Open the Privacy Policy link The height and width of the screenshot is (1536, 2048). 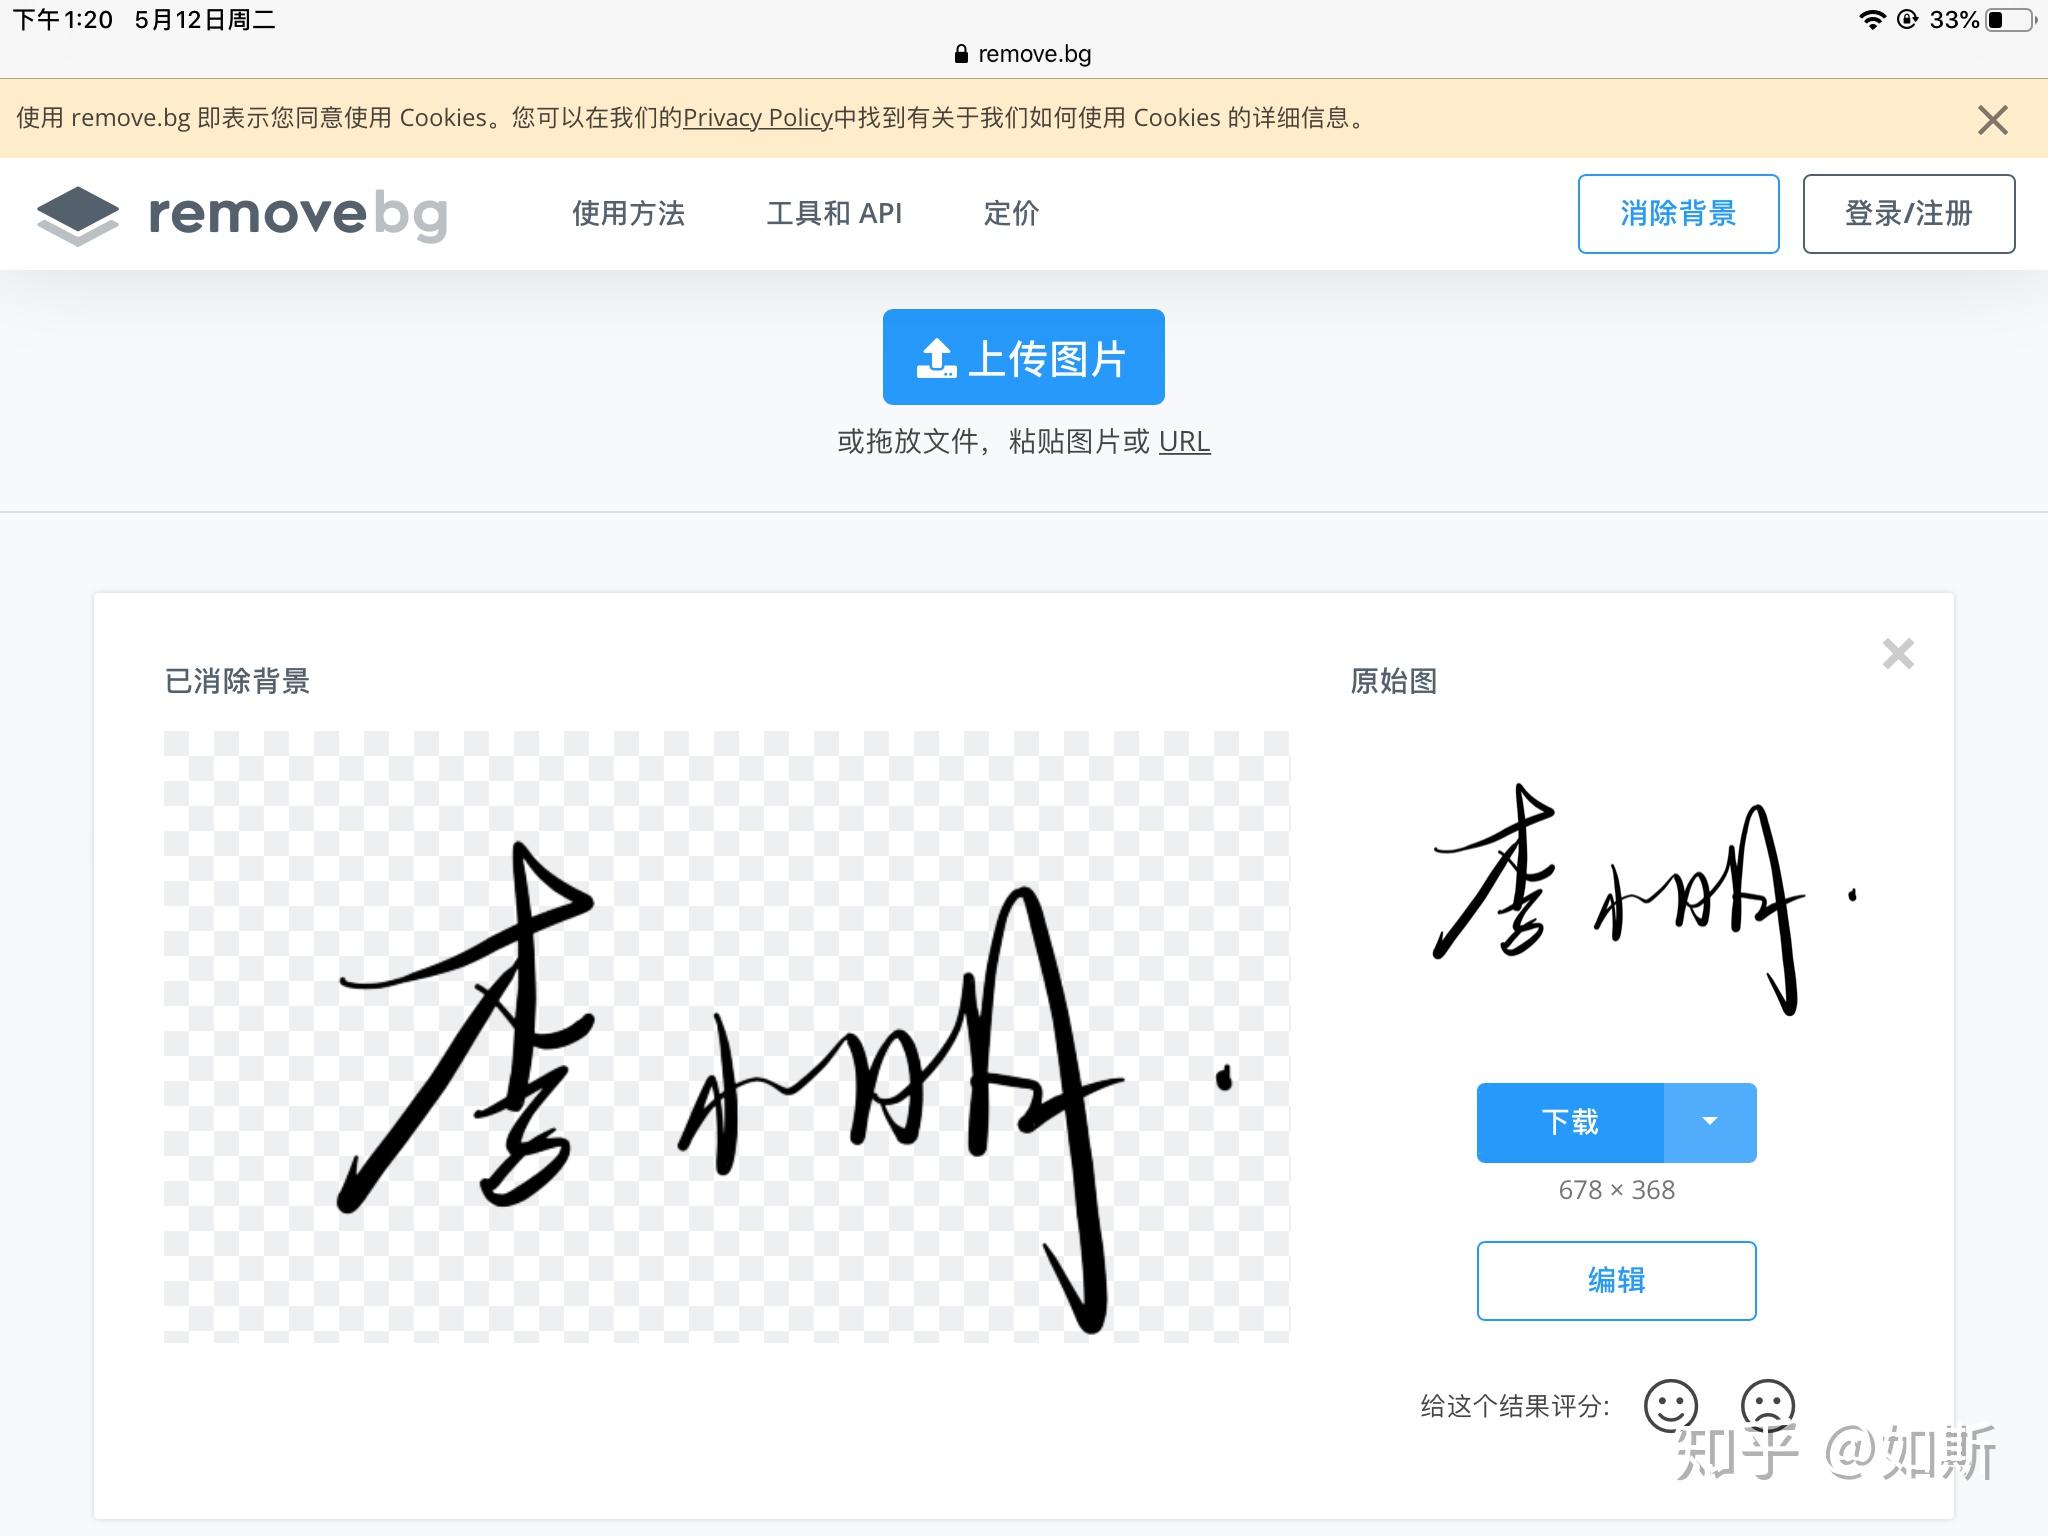coord(757,118)
